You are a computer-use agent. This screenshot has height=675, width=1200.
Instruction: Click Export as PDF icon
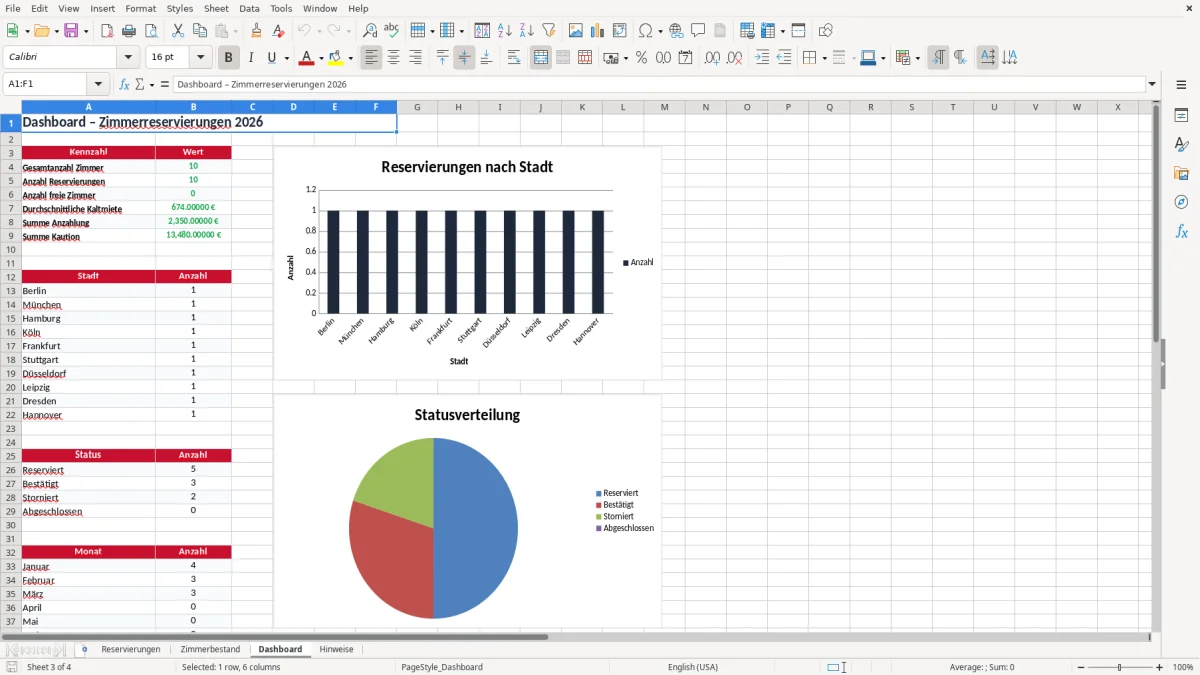pos(107,31)
